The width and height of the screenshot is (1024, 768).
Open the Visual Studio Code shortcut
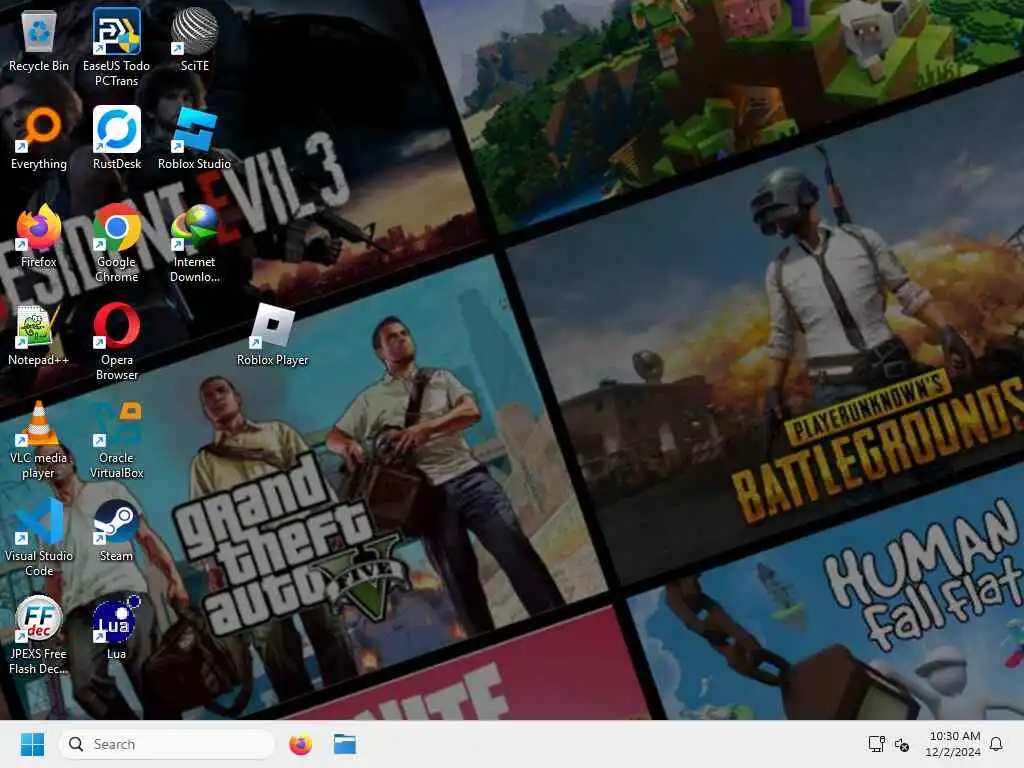tap(39, 537)
